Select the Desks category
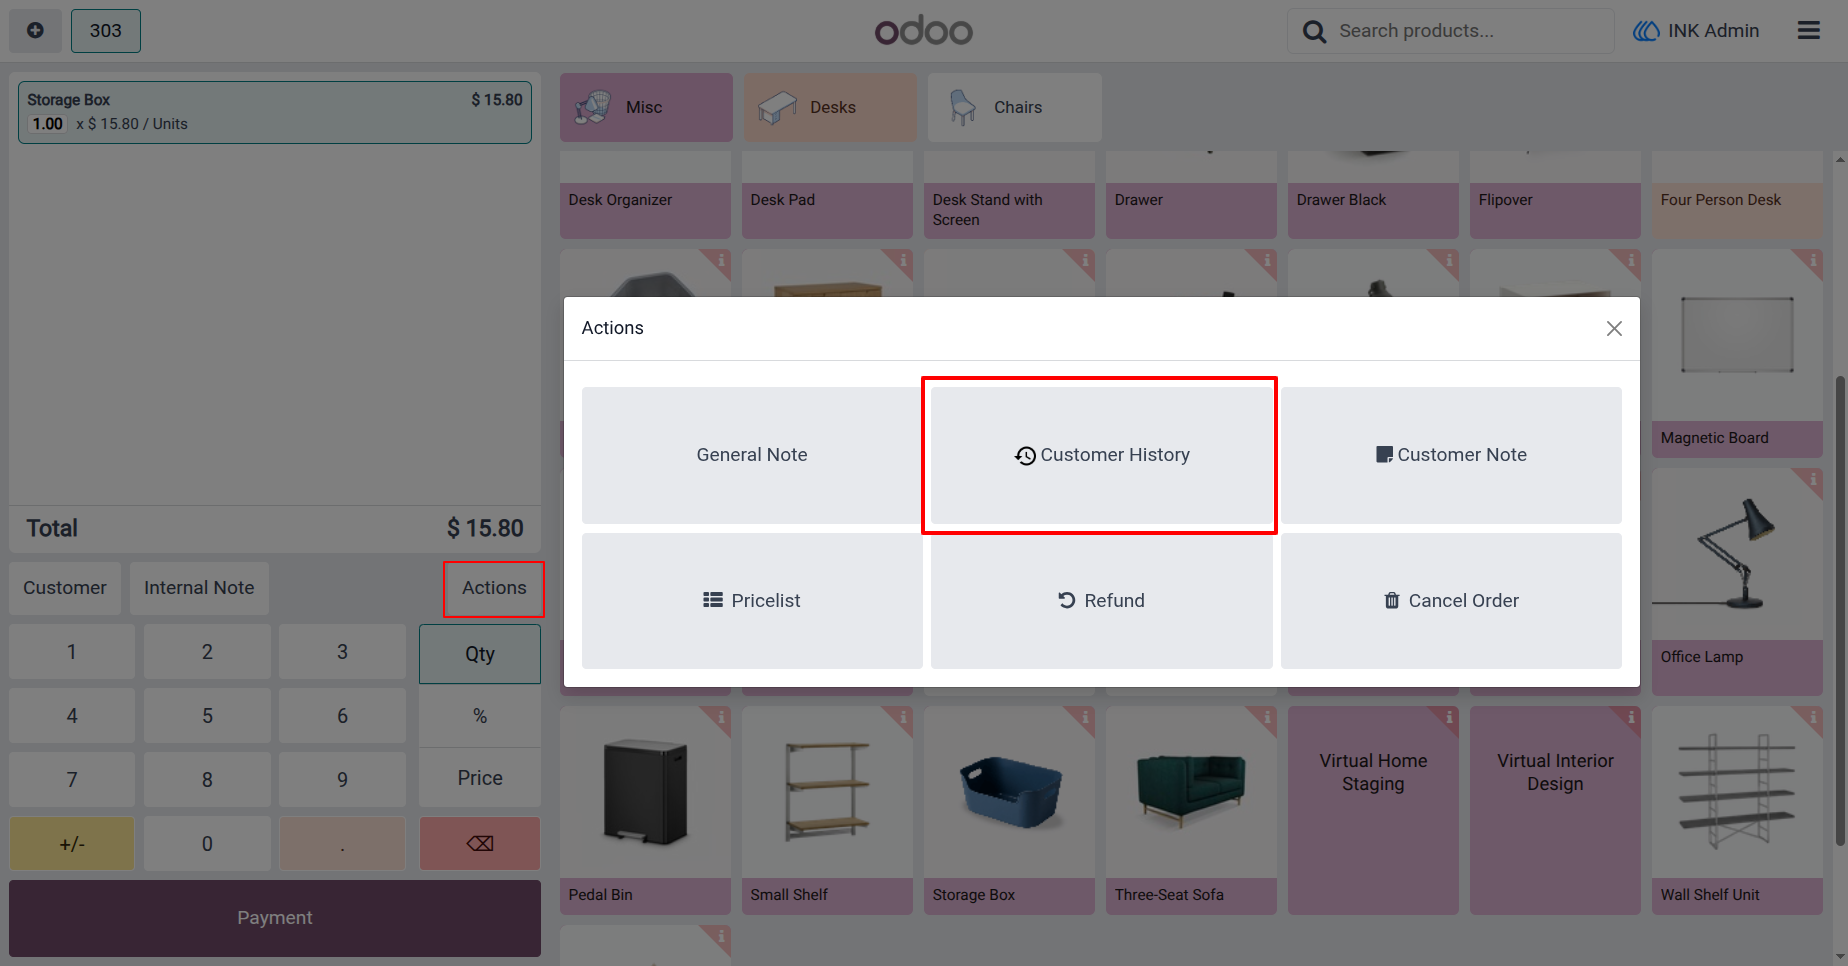Screen dimensions: 1848x966 (830, 107)
